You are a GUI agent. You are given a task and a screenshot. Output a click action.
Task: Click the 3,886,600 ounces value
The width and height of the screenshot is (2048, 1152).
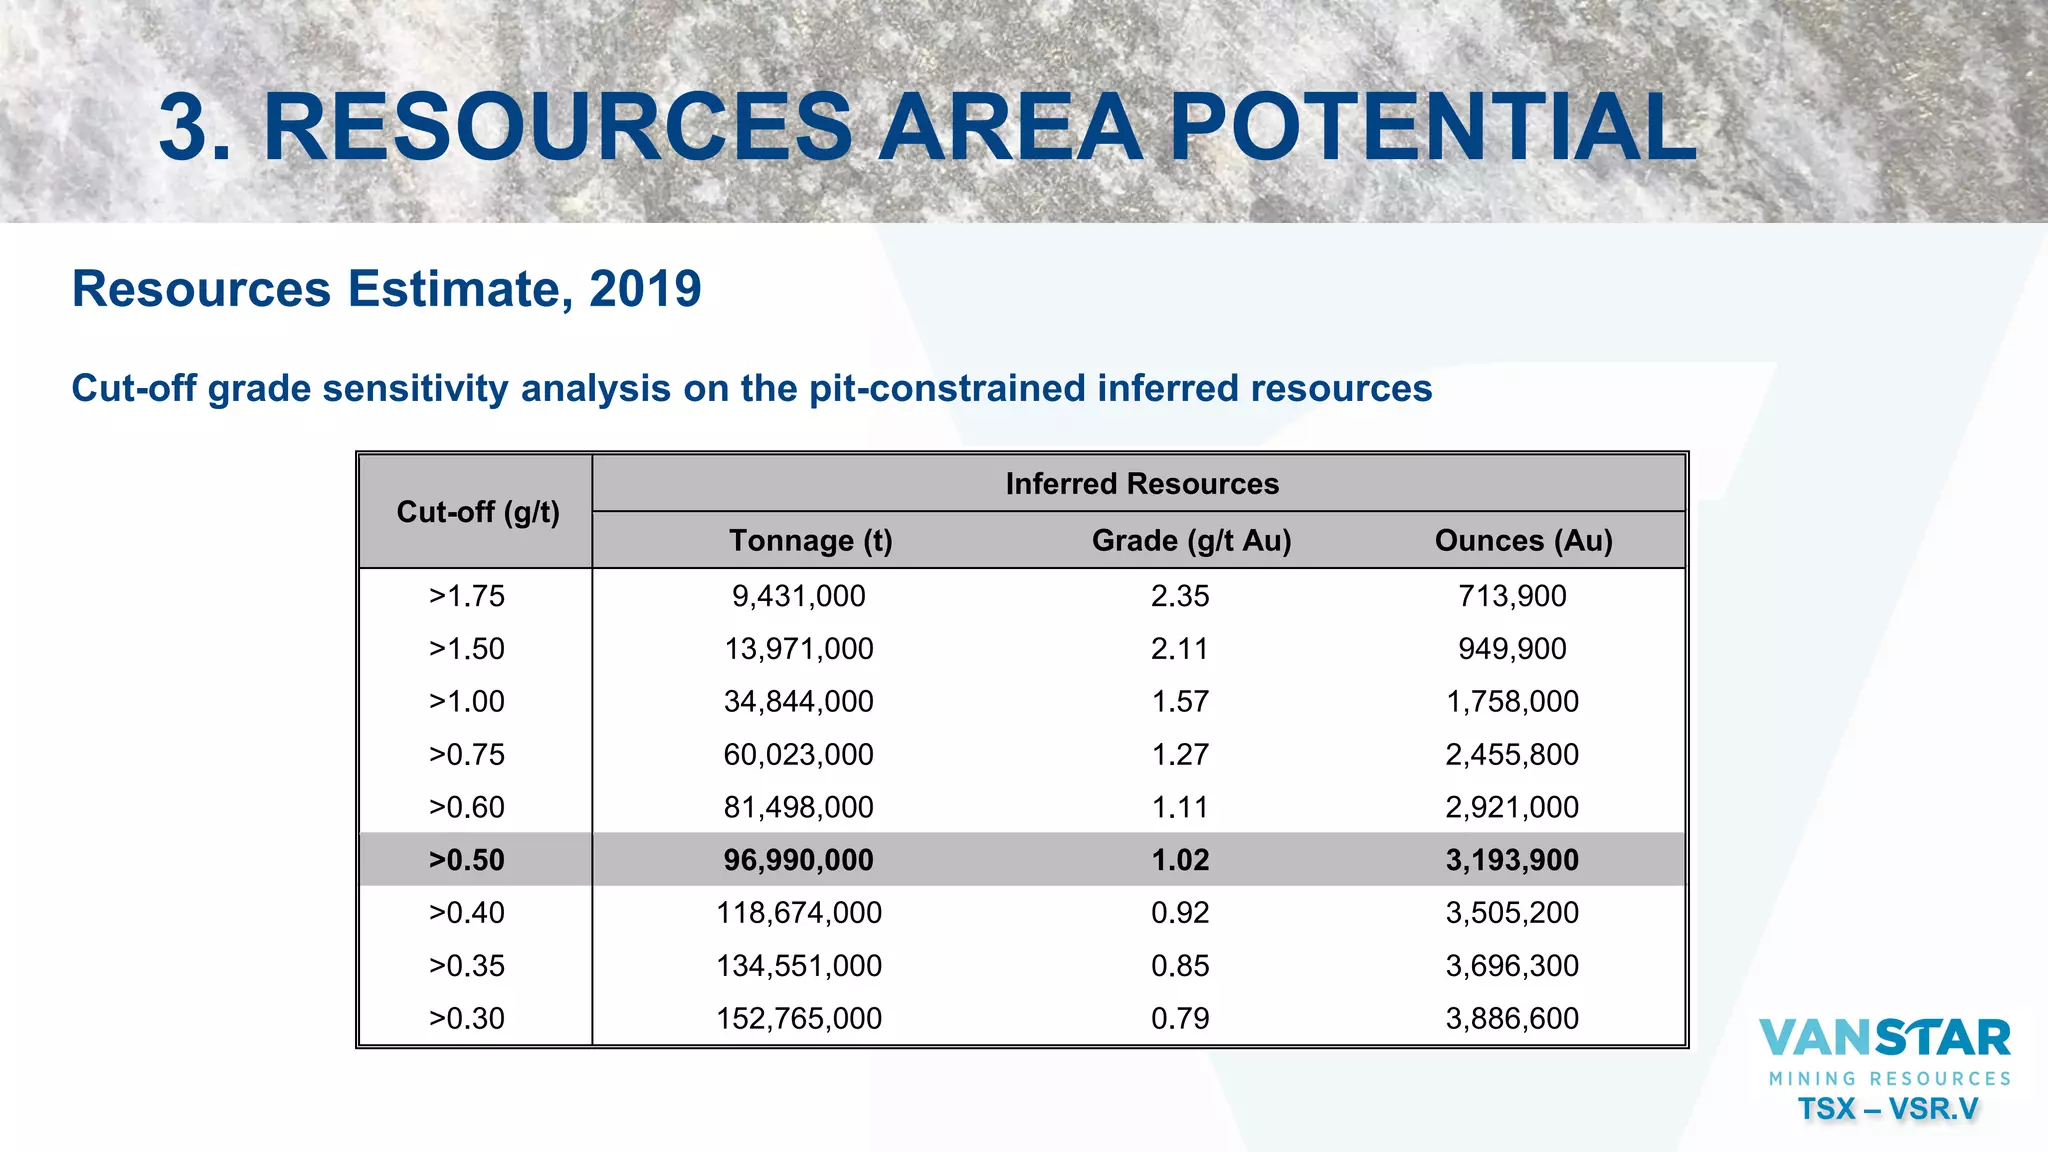point(1511,1019)
